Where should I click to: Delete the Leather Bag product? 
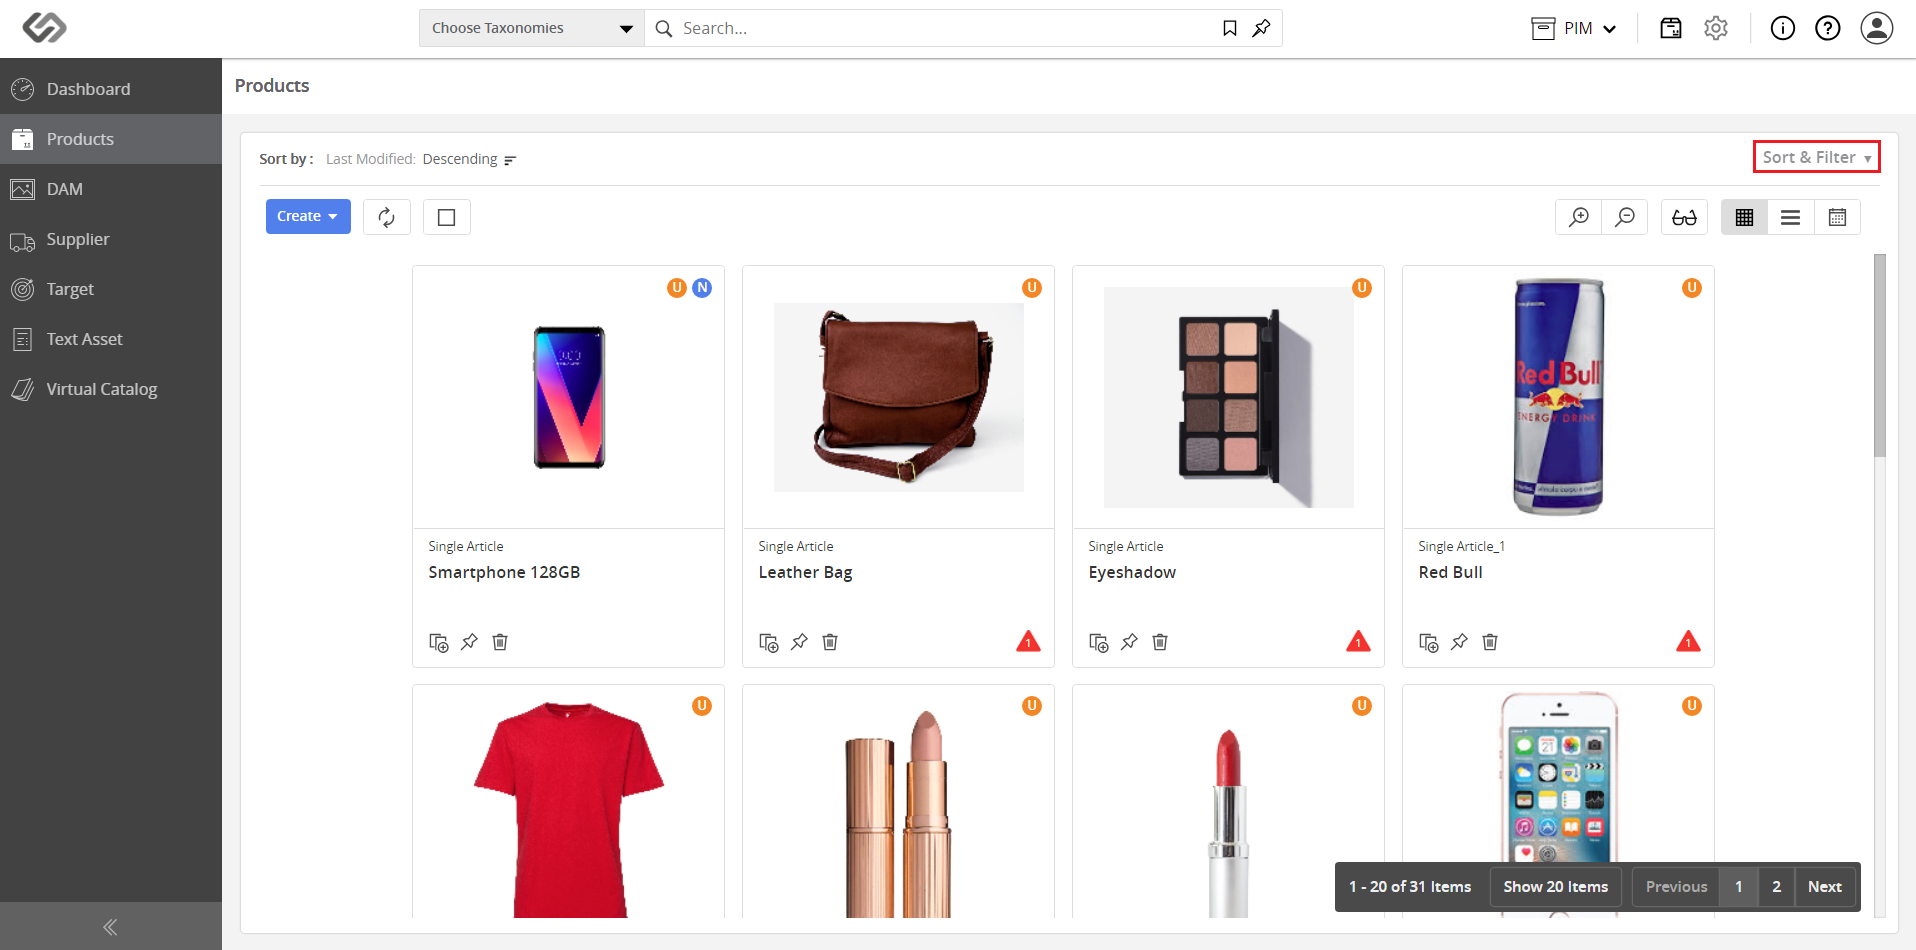click(x=830, y=642)
